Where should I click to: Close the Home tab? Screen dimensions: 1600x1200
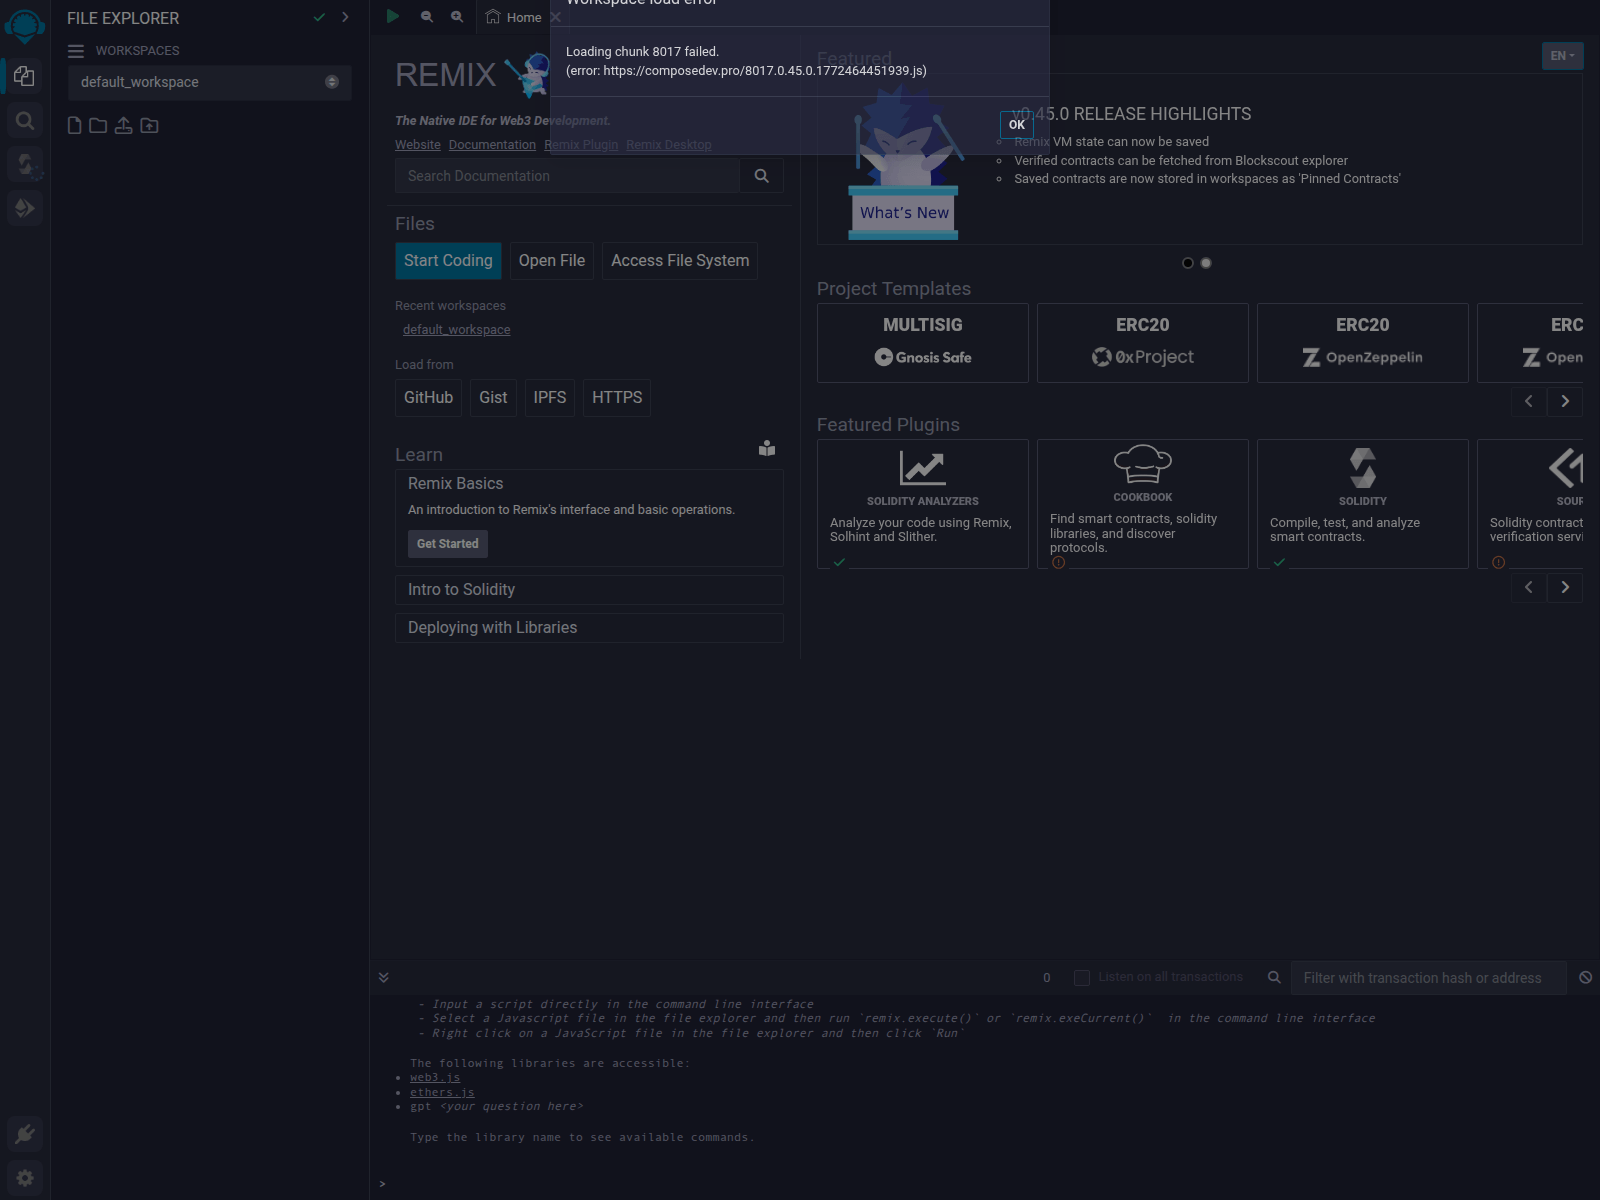pyautogui.click(x=556, y=17)
